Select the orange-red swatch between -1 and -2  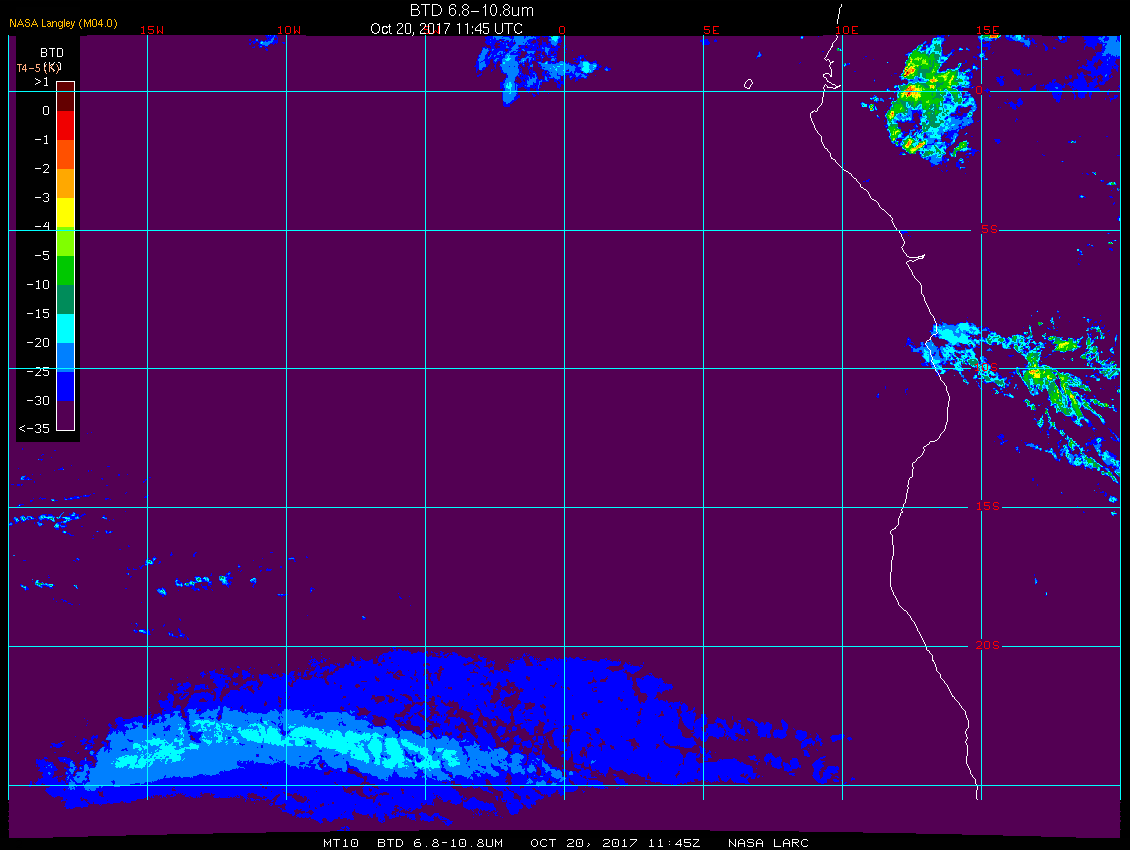pyautogui.click(x=66, y=154)
